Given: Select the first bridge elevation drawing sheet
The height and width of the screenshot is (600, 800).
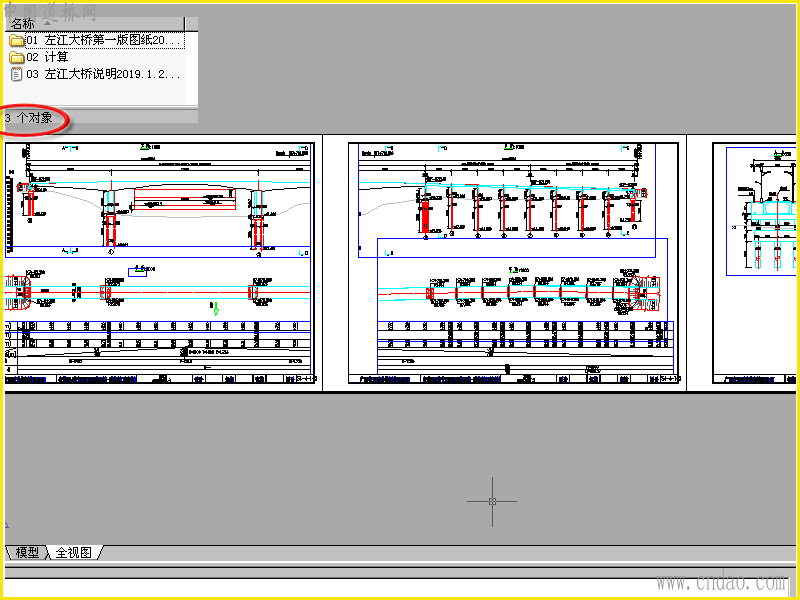Looking at the screenshot, I should pos(160,263).
